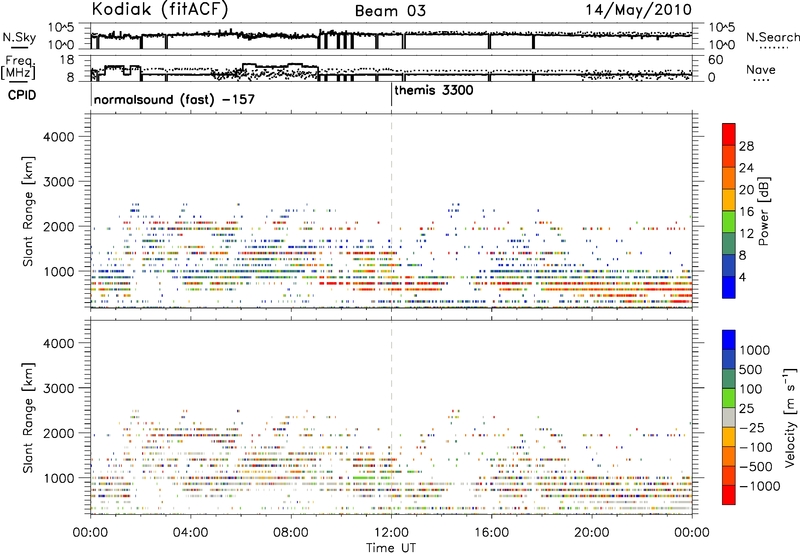Click the left '10^5' noise axis tick

click(x=61, y=27)
